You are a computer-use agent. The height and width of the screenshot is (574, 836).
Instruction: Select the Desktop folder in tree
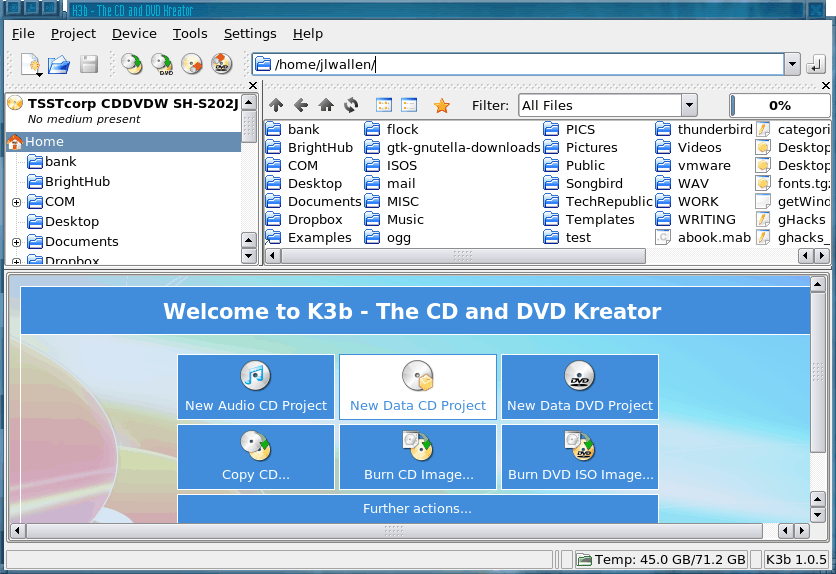point(63,222)
